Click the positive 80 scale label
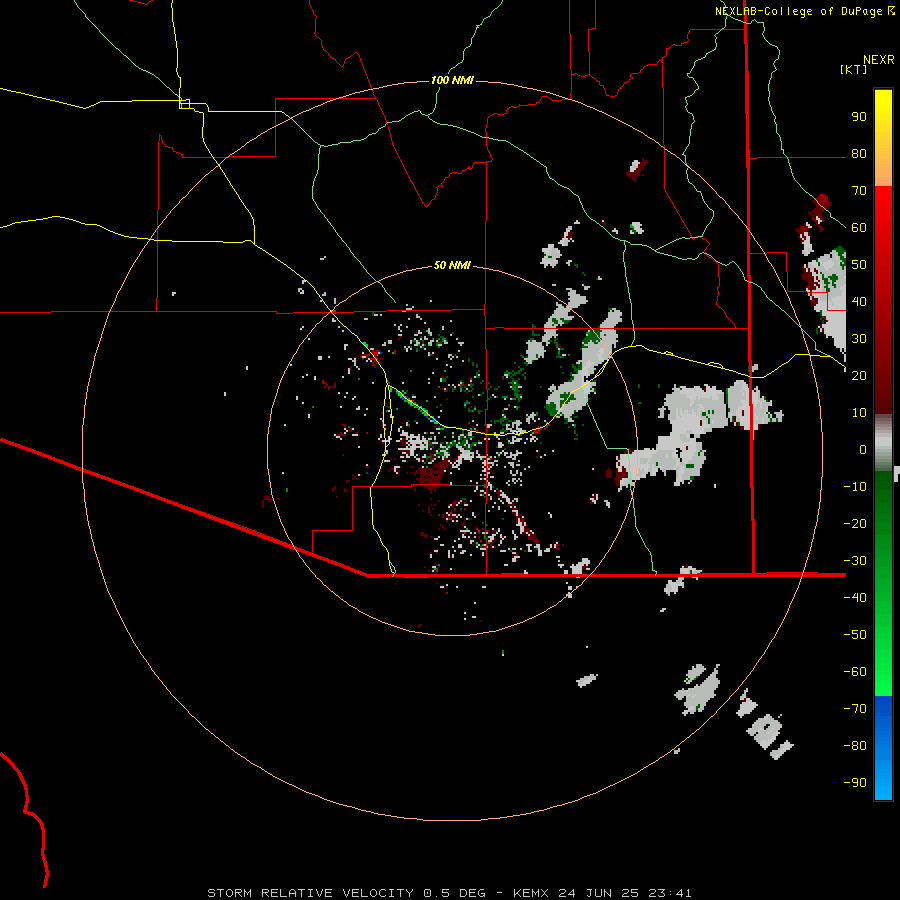The image size is (900, 900). coord(859,154)
